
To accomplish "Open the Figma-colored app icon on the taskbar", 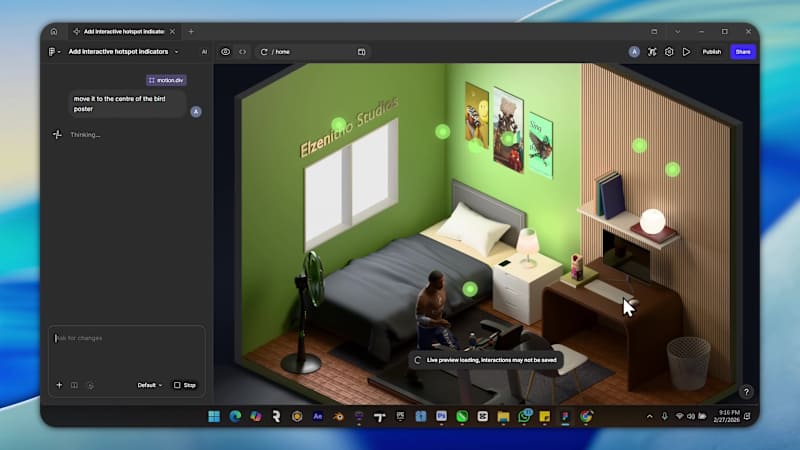I will tap(565, 416).
